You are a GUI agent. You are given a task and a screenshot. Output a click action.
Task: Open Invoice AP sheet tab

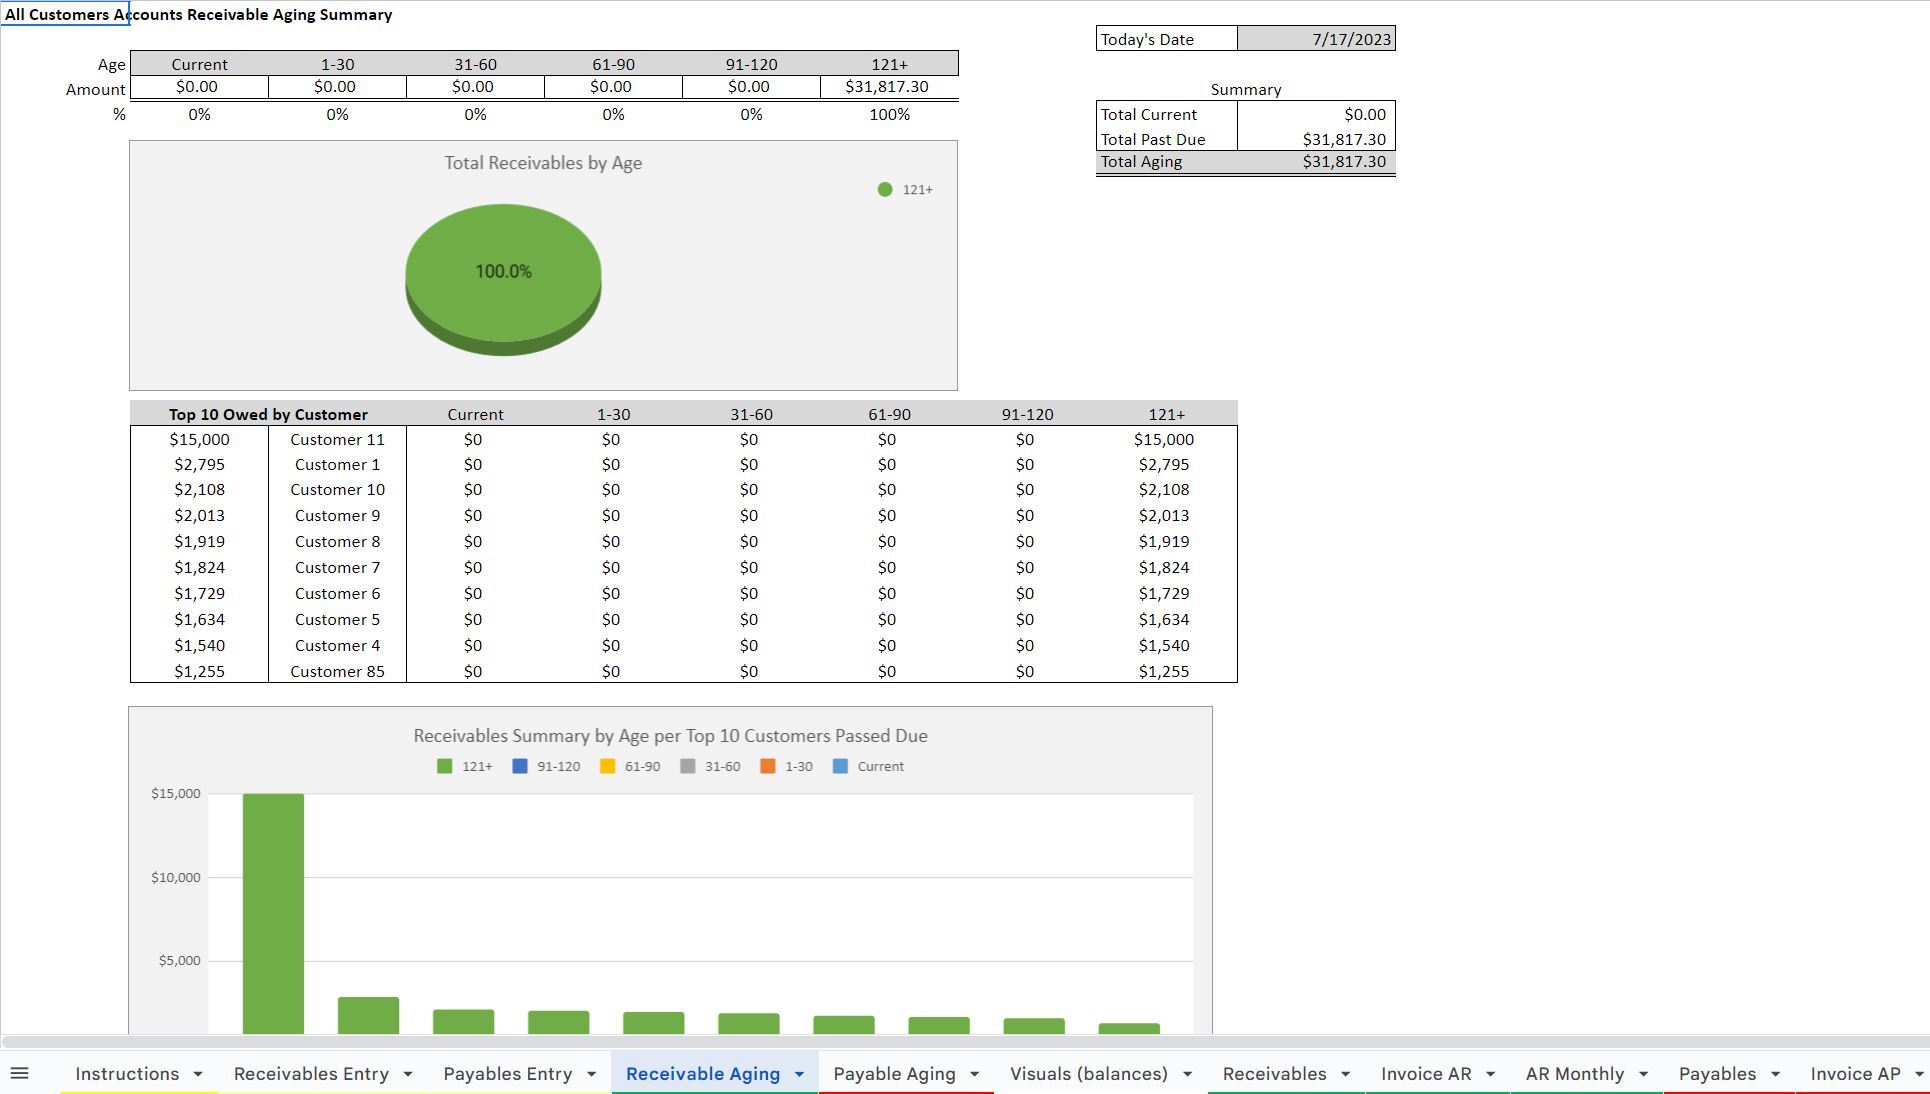coord(1855,1074)
